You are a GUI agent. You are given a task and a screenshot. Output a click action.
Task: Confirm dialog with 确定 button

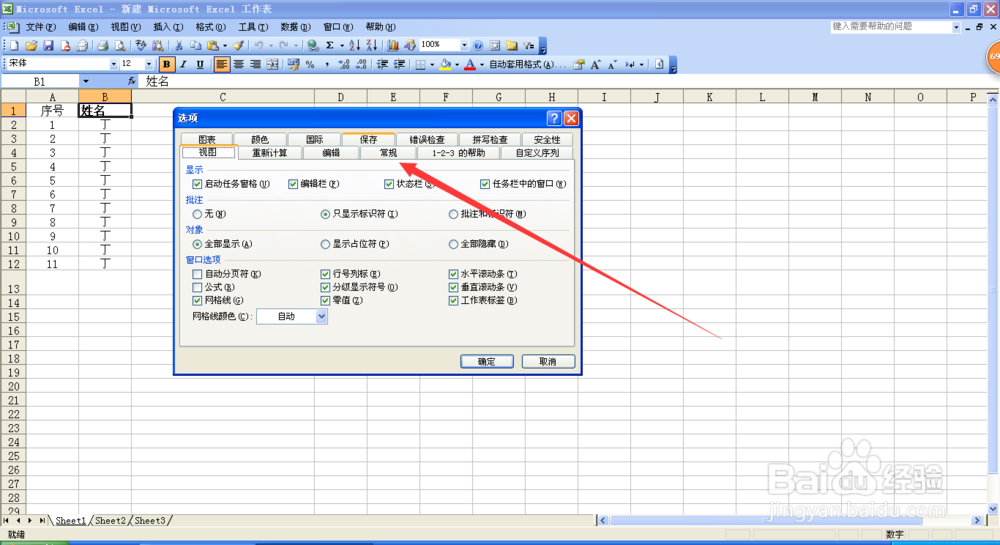[x=487, y=361]
